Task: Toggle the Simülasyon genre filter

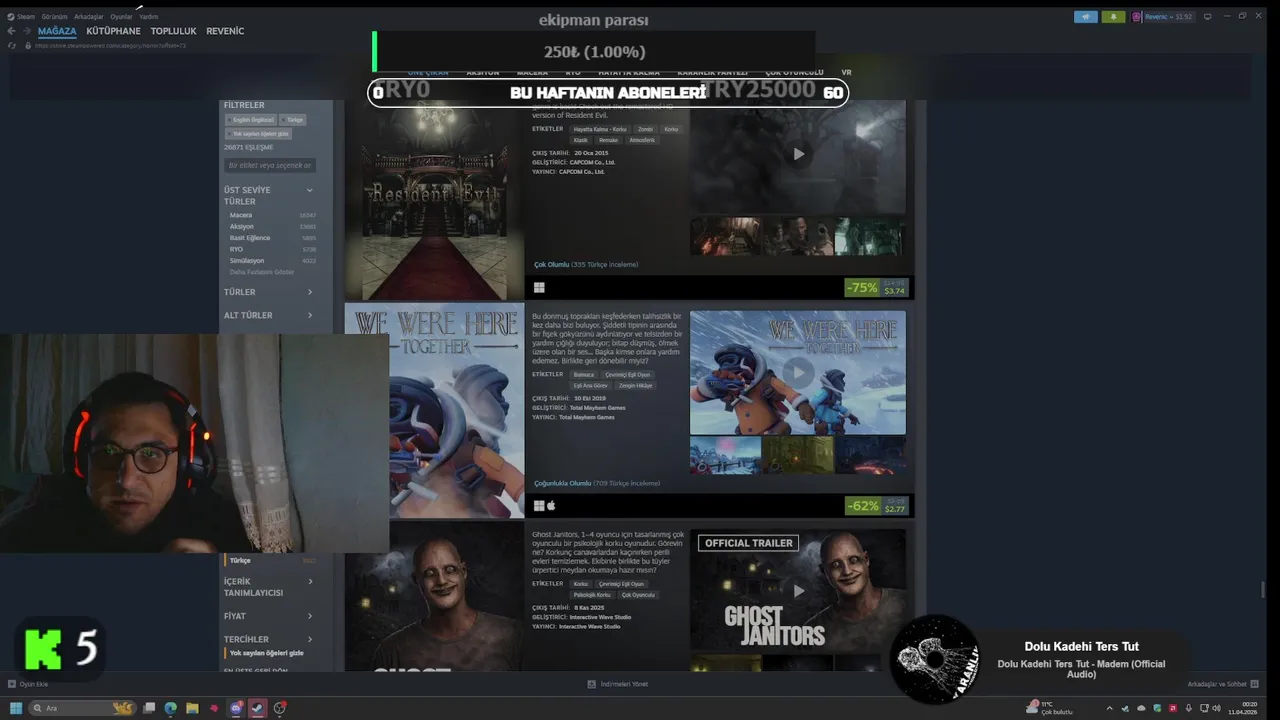Action: (x=272, y=260)
